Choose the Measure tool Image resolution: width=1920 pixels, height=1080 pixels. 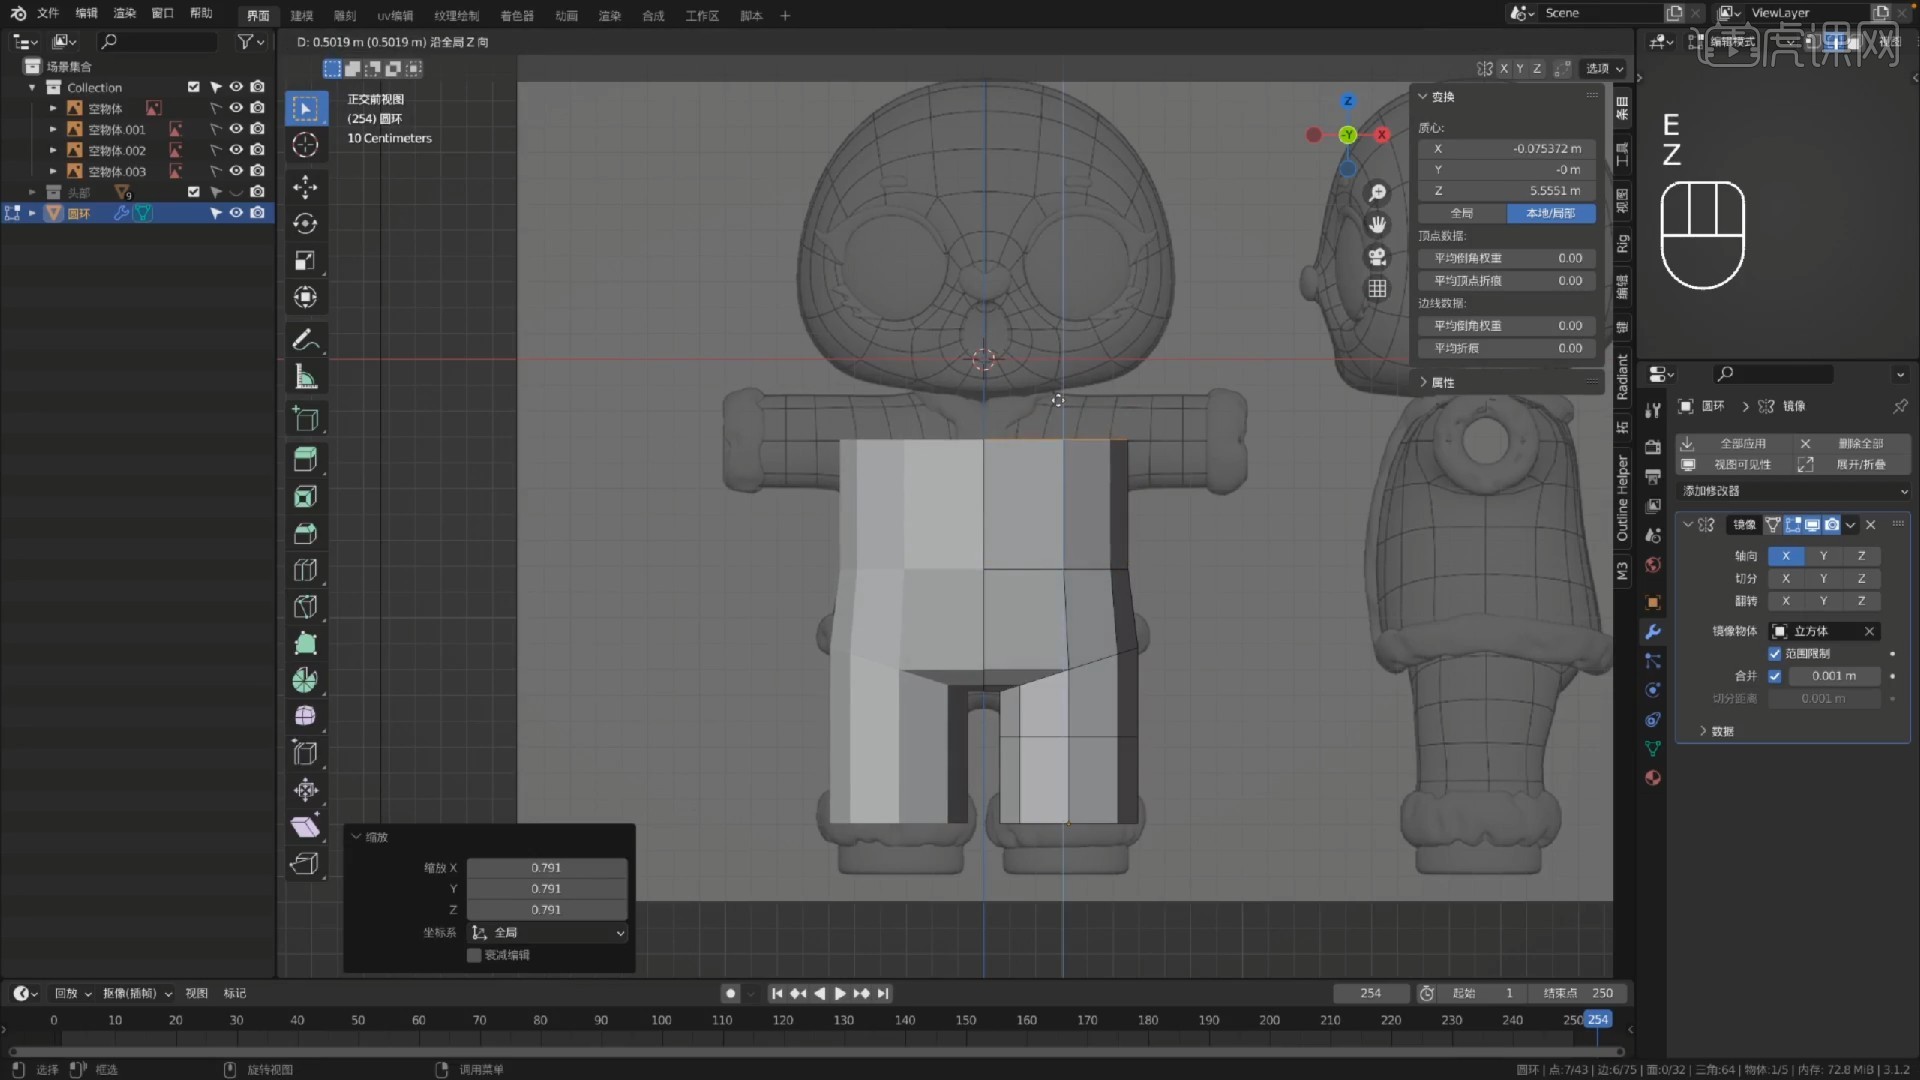(x=306, y=377)
